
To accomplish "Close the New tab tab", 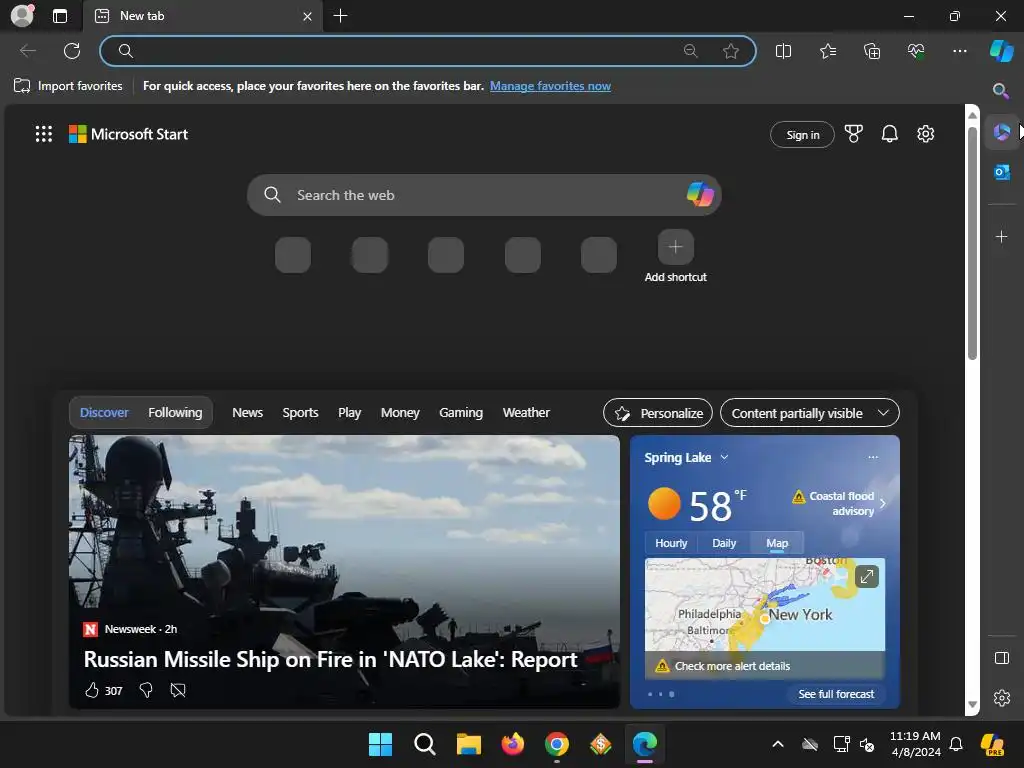I will pos(307,16).
